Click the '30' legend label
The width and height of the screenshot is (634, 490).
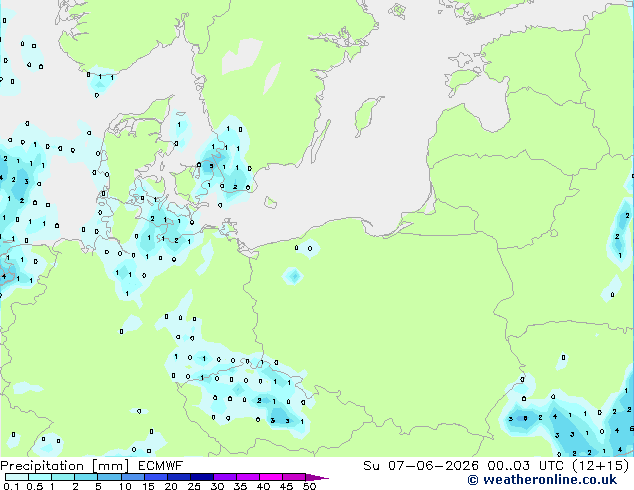(217, 486)
